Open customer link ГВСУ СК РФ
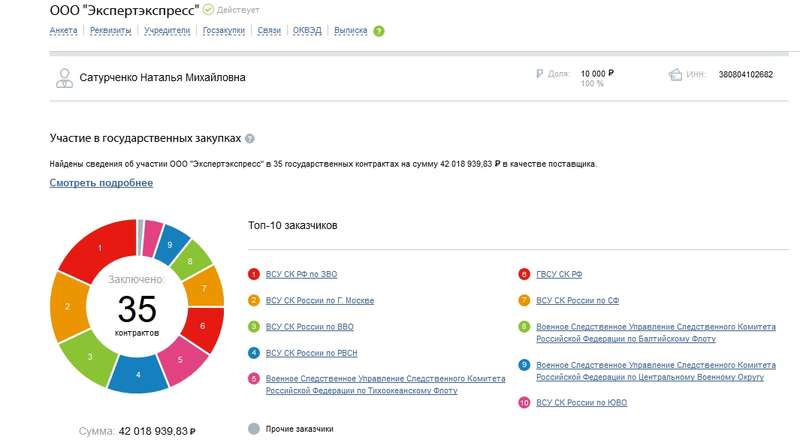This screenshot has width=800, height=446. [x=559, y=275]
